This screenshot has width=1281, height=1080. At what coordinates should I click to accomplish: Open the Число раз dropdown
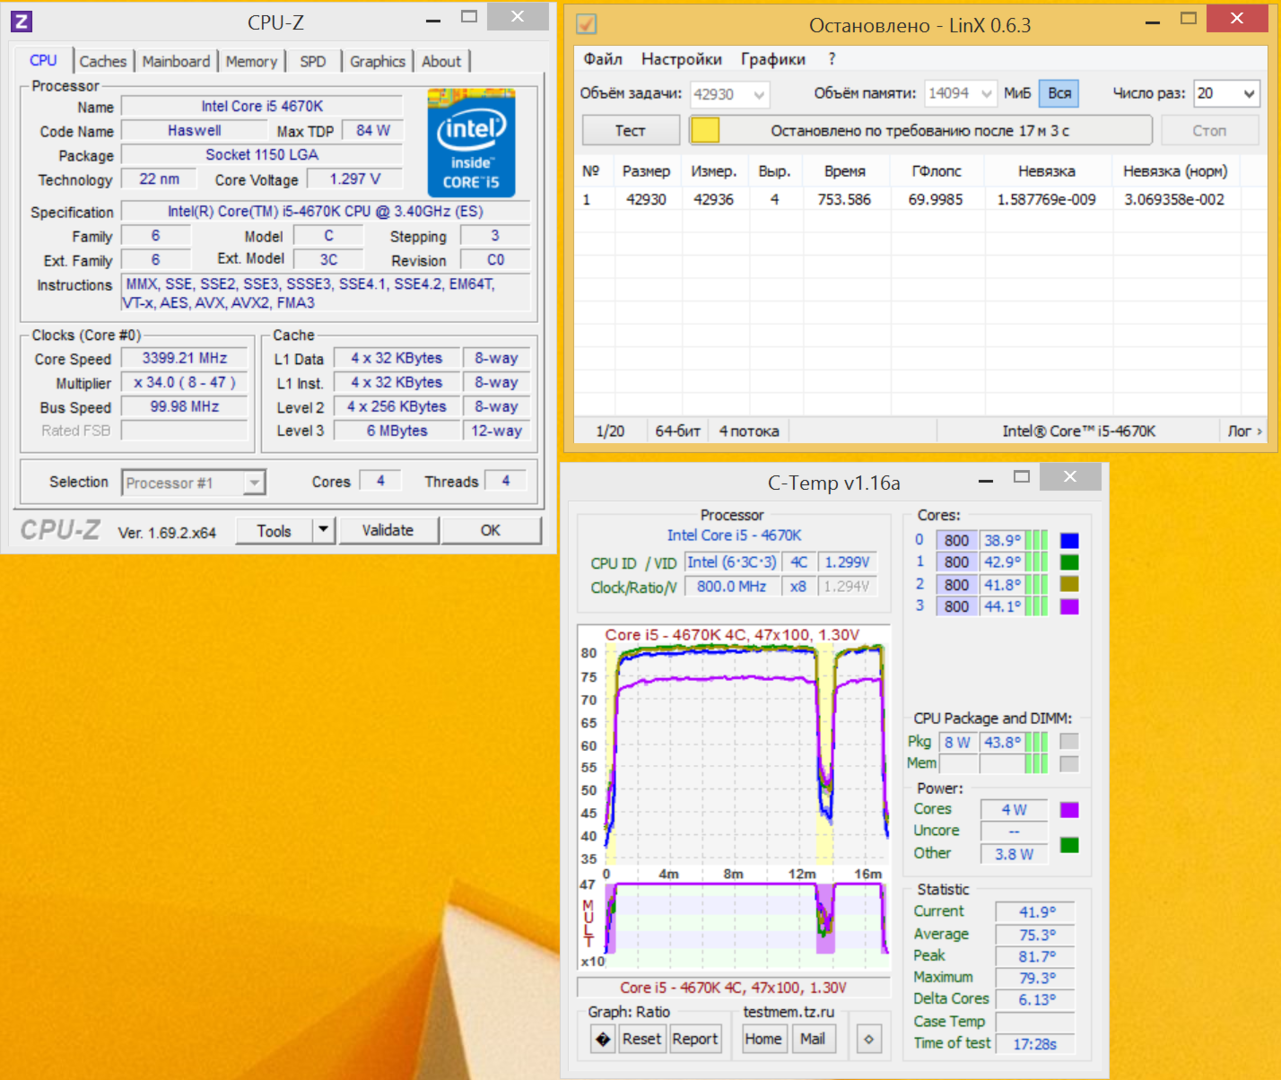(1249, 94)
